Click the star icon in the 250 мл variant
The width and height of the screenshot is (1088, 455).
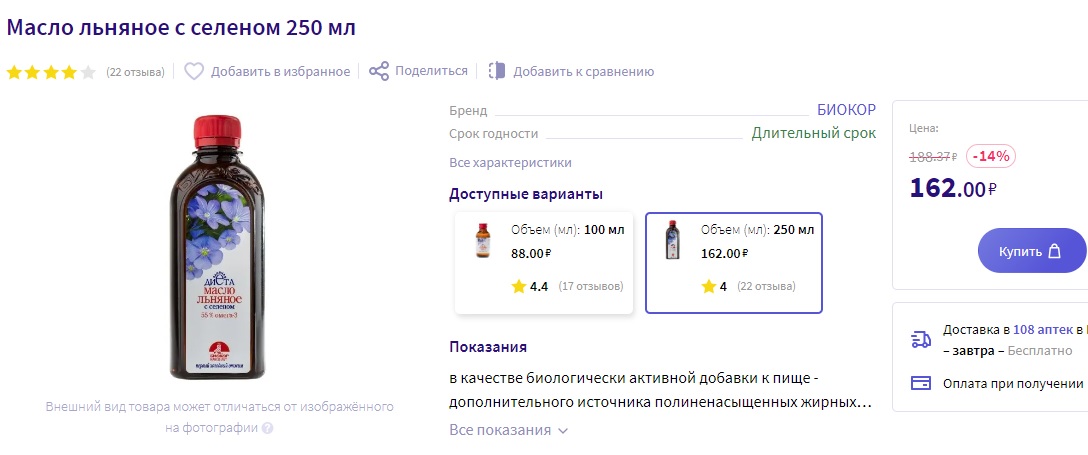[x=708, y=286]
